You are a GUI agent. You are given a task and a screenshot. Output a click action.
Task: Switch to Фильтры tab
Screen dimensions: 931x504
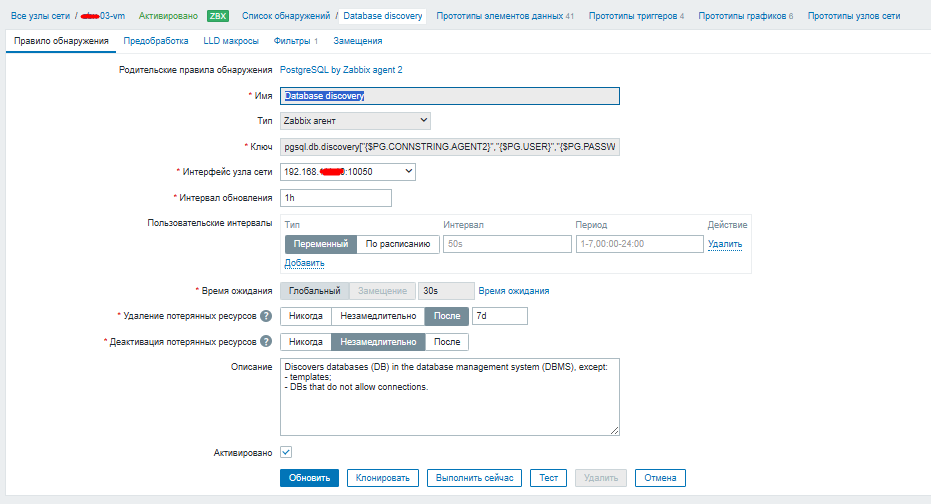coord(295,41)
